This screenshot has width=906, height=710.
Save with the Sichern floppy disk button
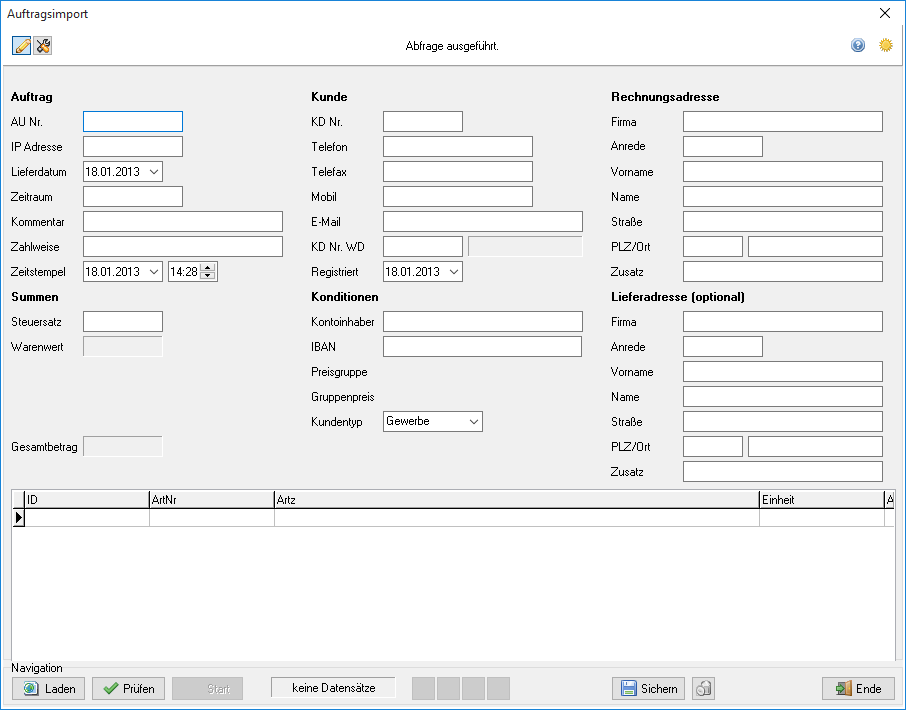click(648, 689)
